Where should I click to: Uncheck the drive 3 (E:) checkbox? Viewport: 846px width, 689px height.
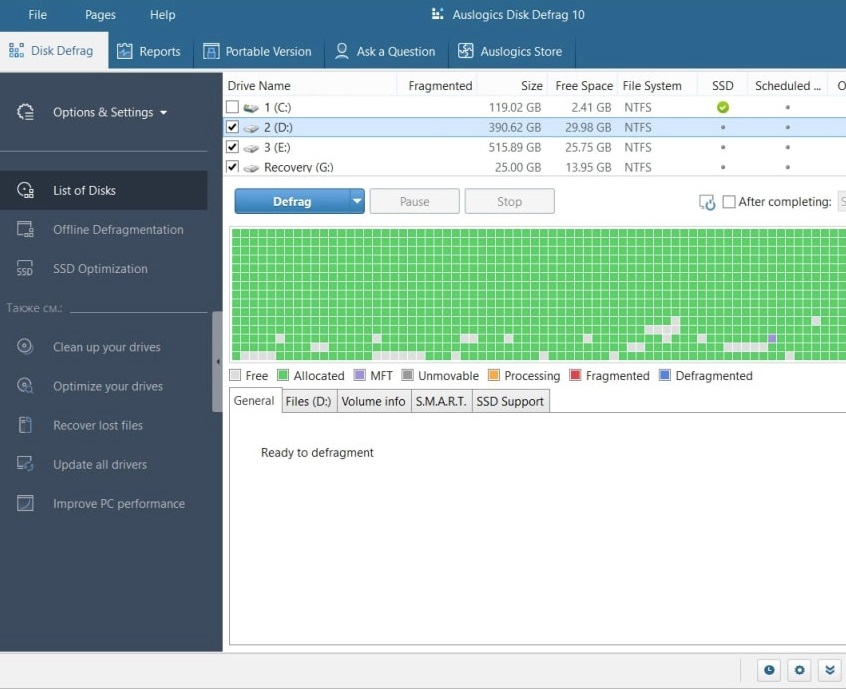pos(233,148)
